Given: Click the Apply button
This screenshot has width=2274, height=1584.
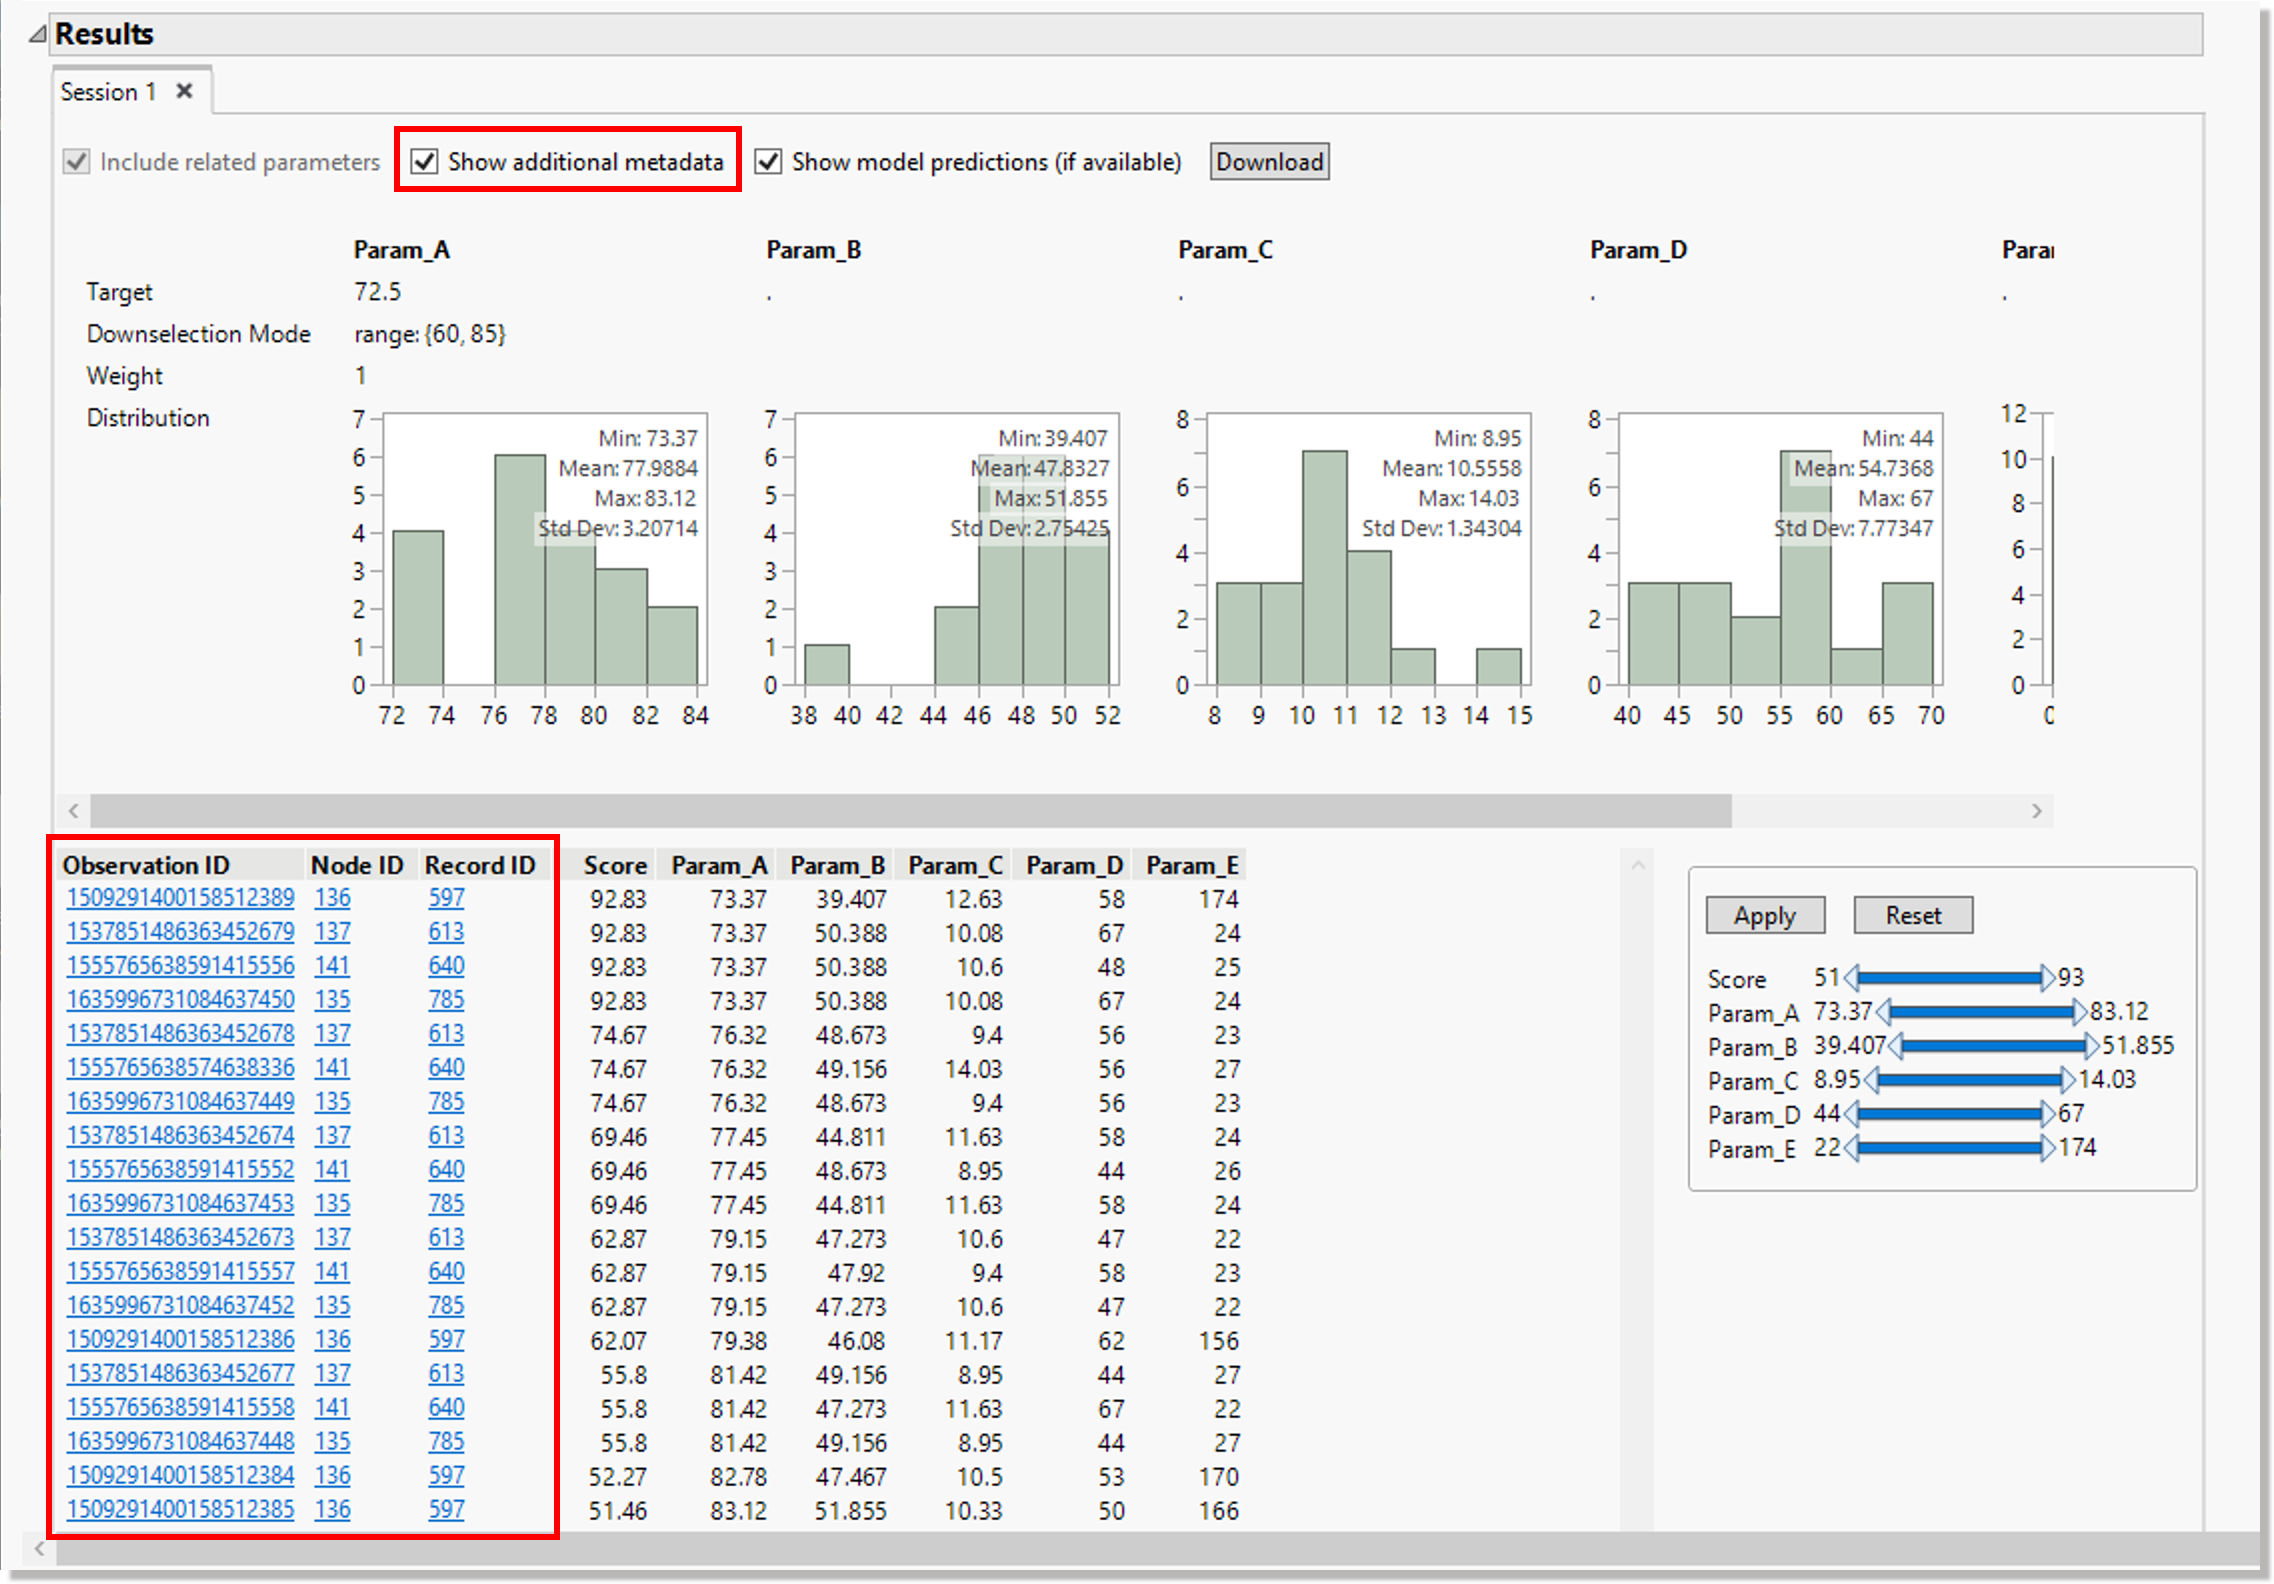Looking at the screenshot, I should [1765, 915].
